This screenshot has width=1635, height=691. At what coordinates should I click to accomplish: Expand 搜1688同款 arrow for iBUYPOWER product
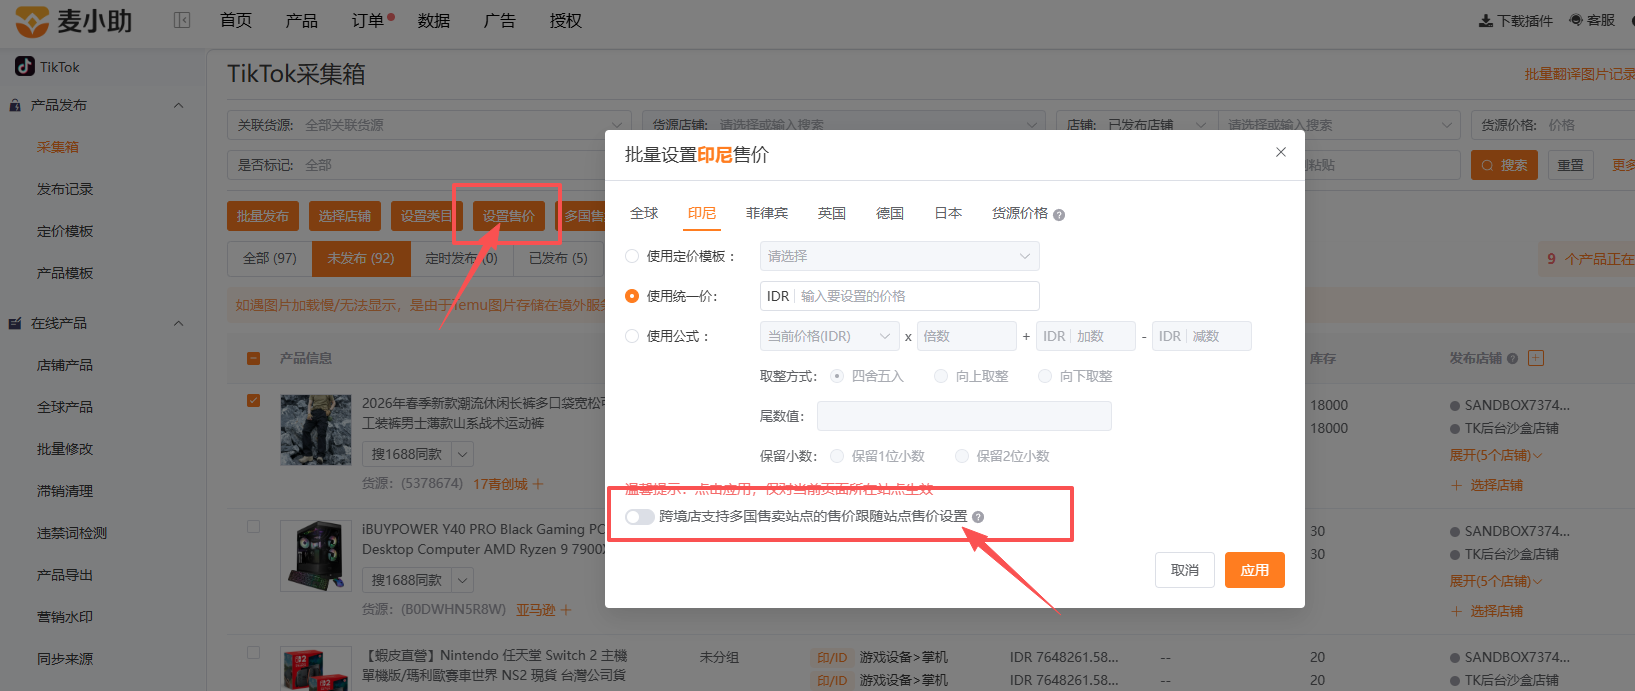463,580
